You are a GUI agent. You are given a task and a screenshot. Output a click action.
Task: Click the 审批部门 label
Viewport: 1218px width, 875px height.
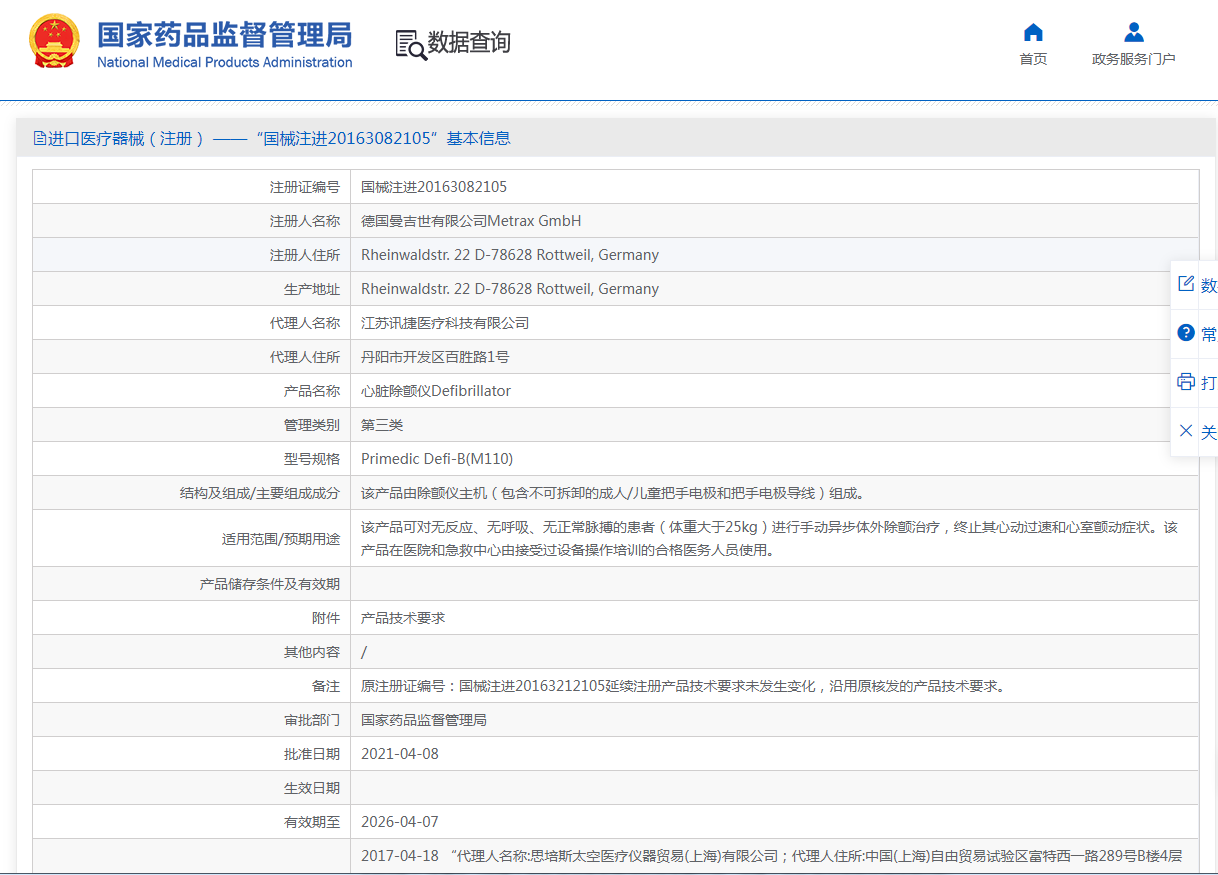(x=312, y=720)
